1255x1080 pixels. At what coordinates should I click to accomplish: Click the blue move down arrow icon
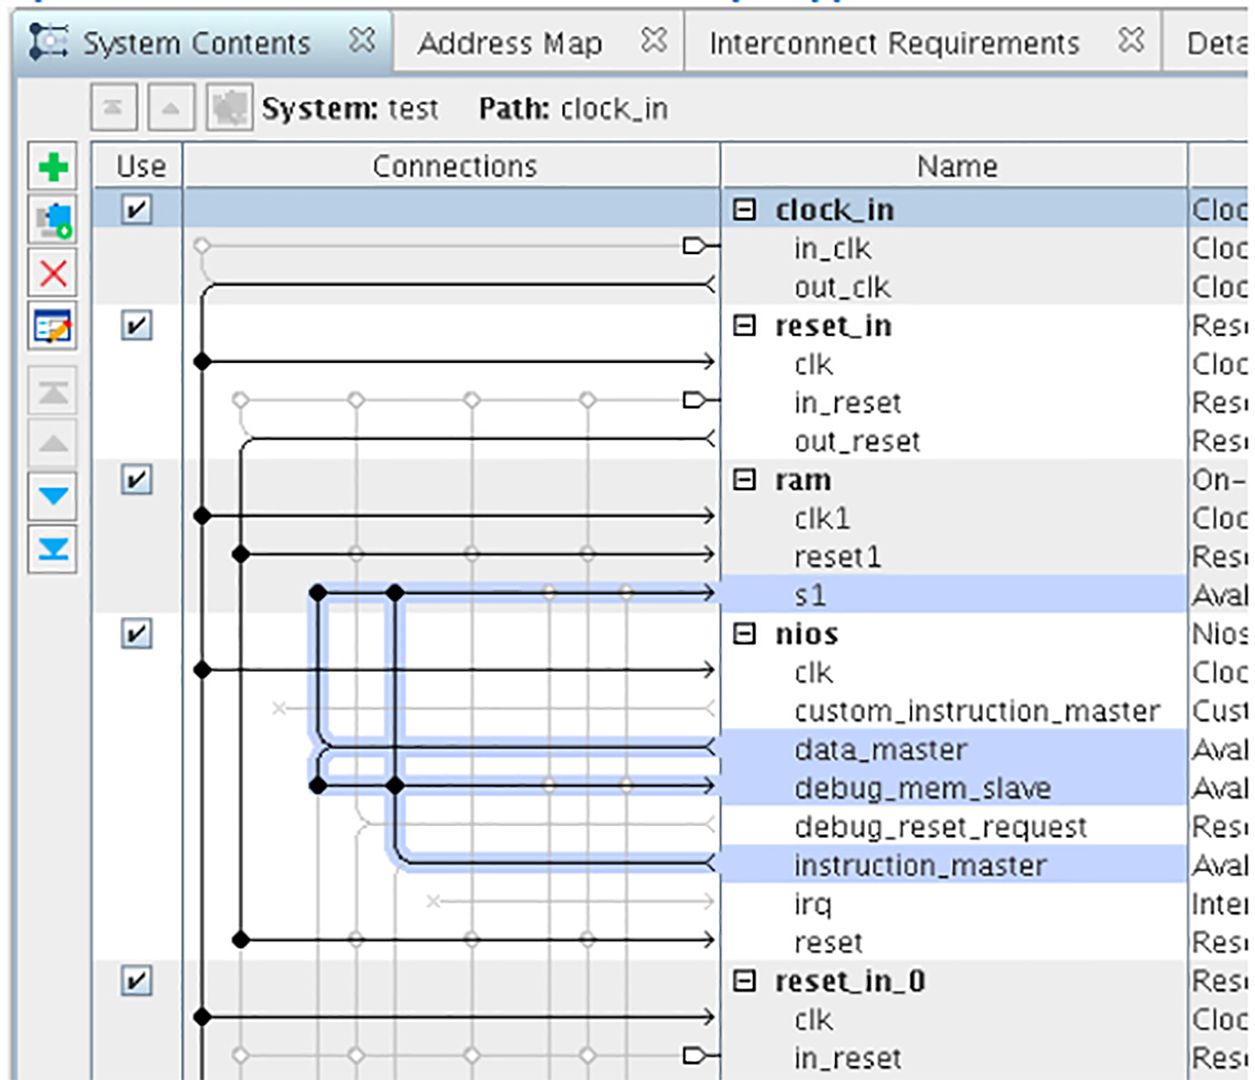coord(53,496)
